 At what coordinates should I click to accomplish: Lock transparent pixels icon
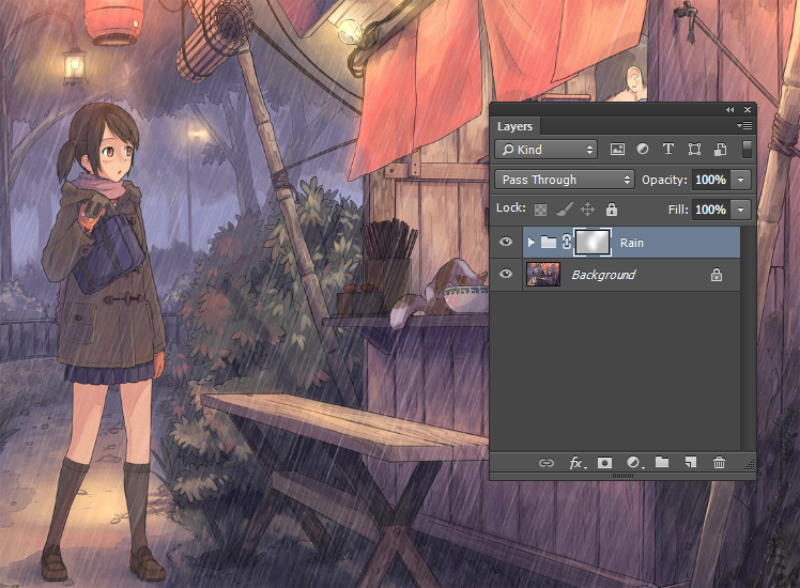pyautogui.click(x=540, y=209)
